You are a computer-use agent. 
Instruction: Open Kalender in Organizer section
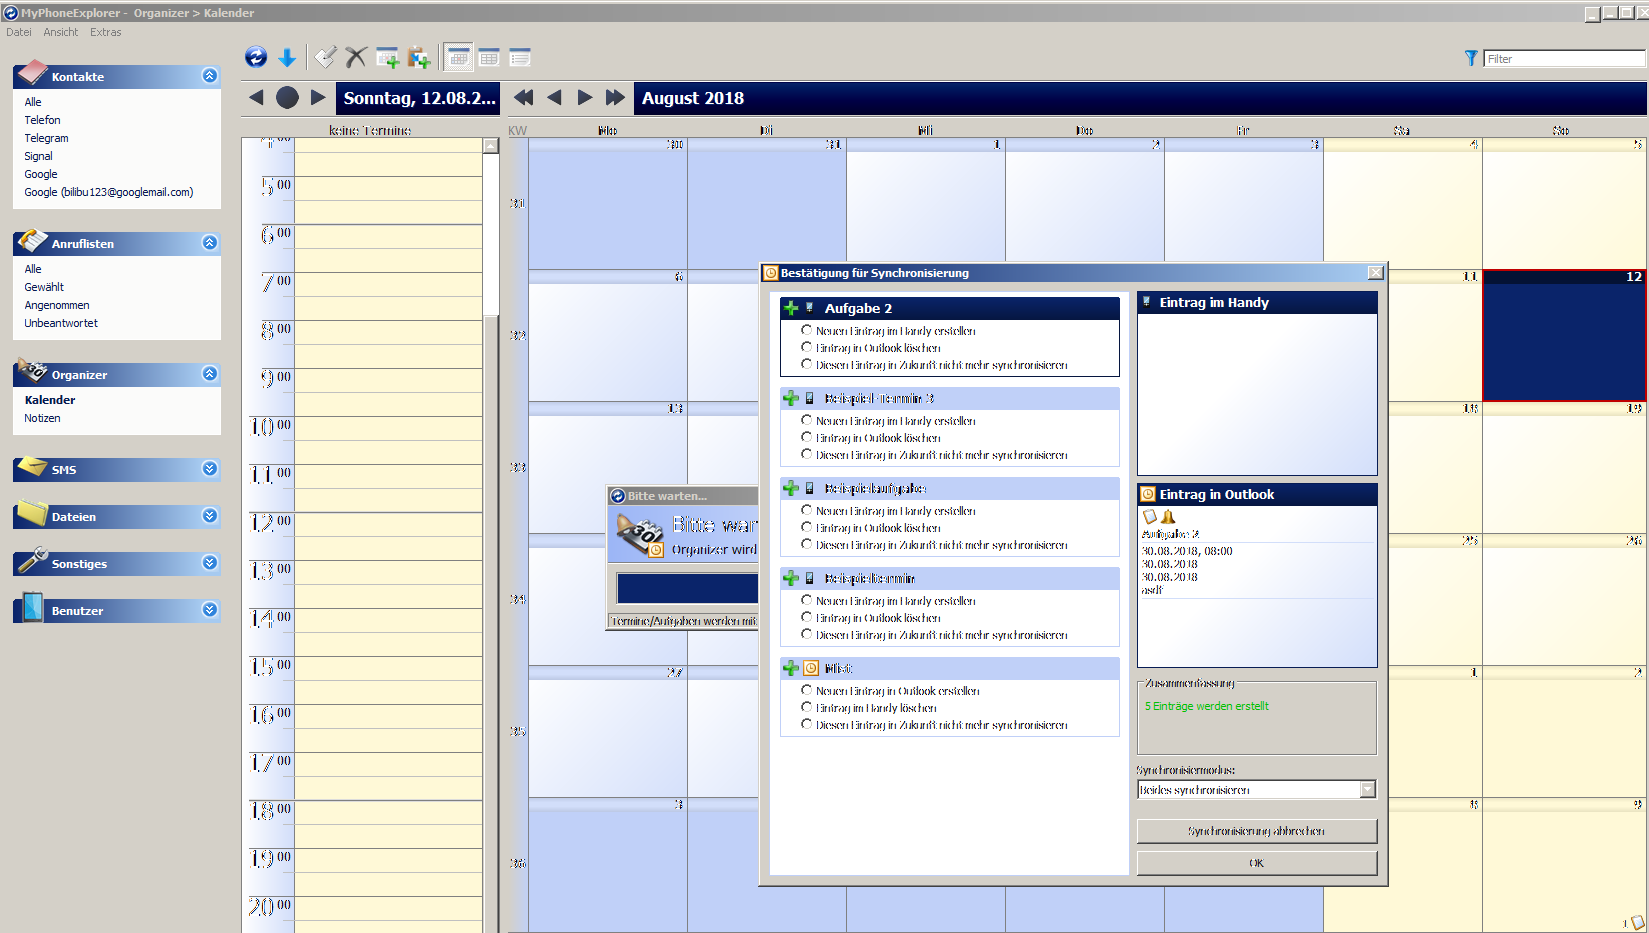click(50, 400)
